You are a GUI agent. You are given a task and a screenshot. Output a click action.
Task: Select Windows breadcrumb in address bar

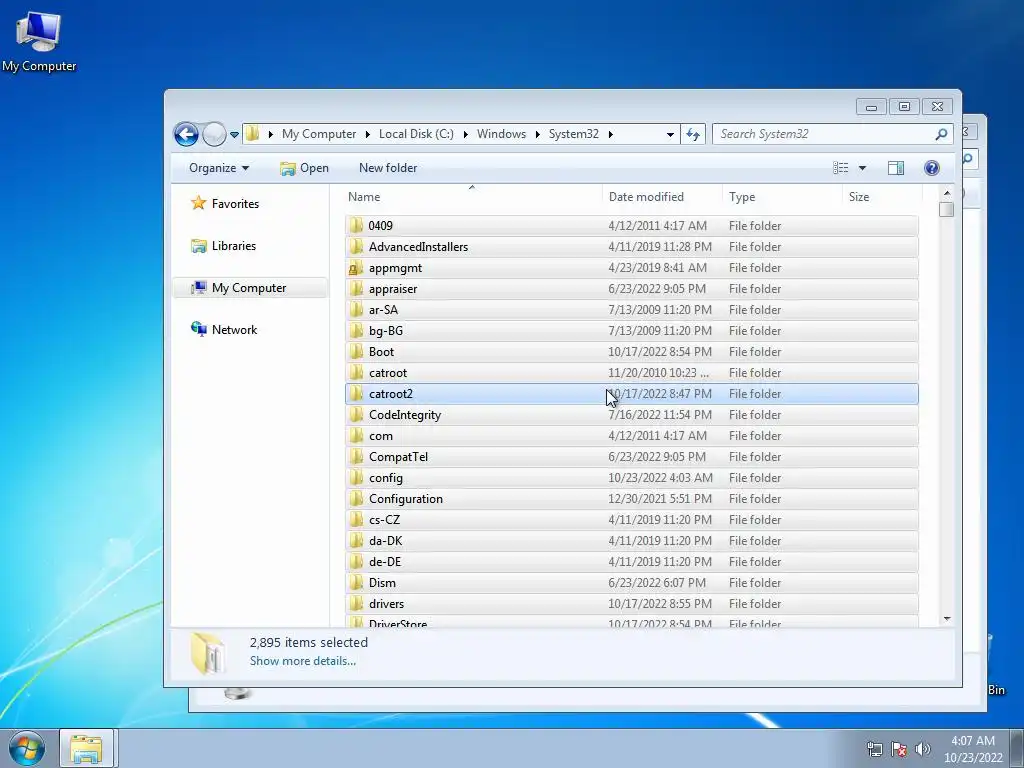pos(501,134)
